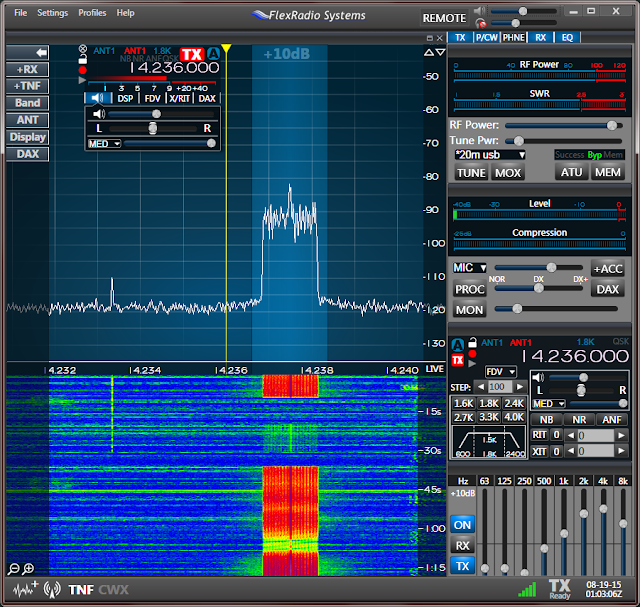
Task: Mute the headphone icon in the title bar
Action: [481, 23]
